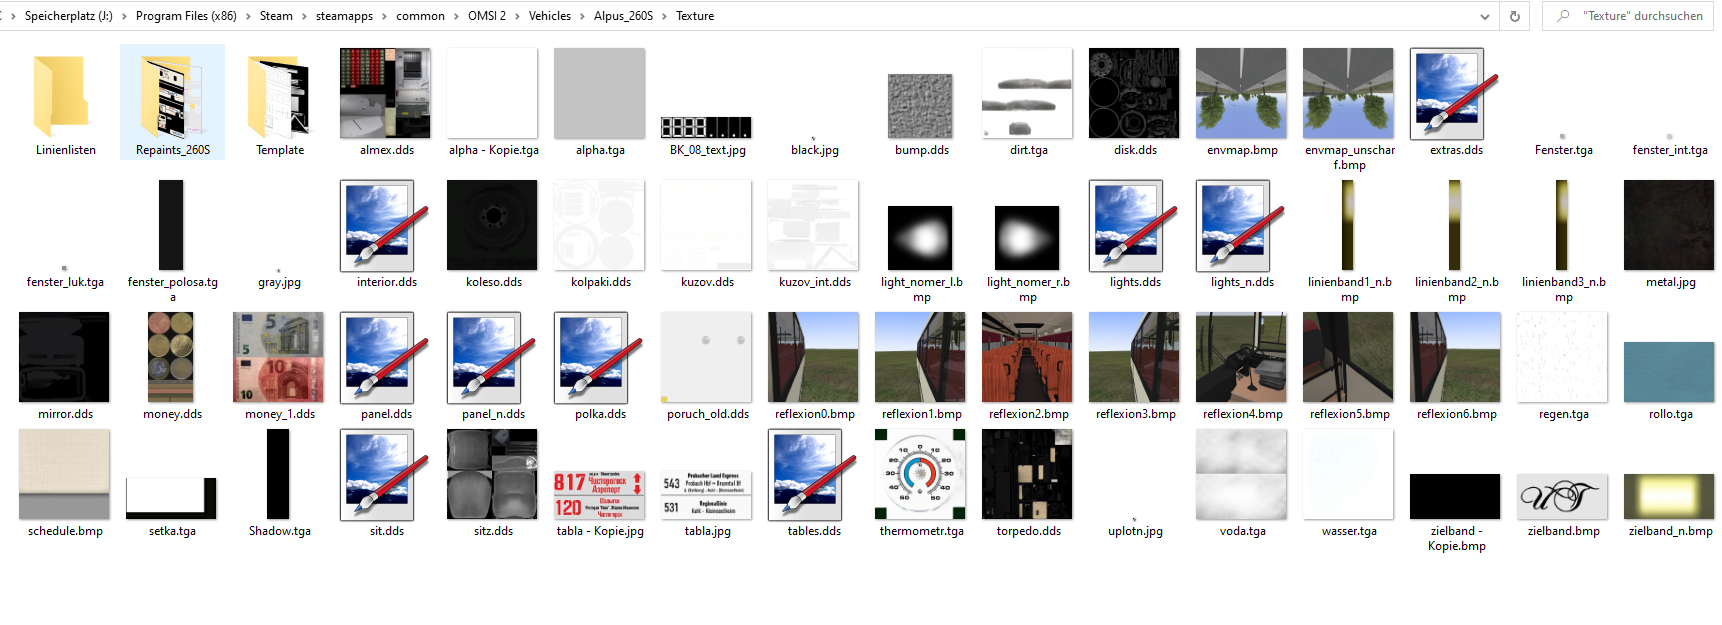The width and height of the screenshot is (1722, 625).
Task: Open the Repaints_260S folder
Action: tap(172, 96)
